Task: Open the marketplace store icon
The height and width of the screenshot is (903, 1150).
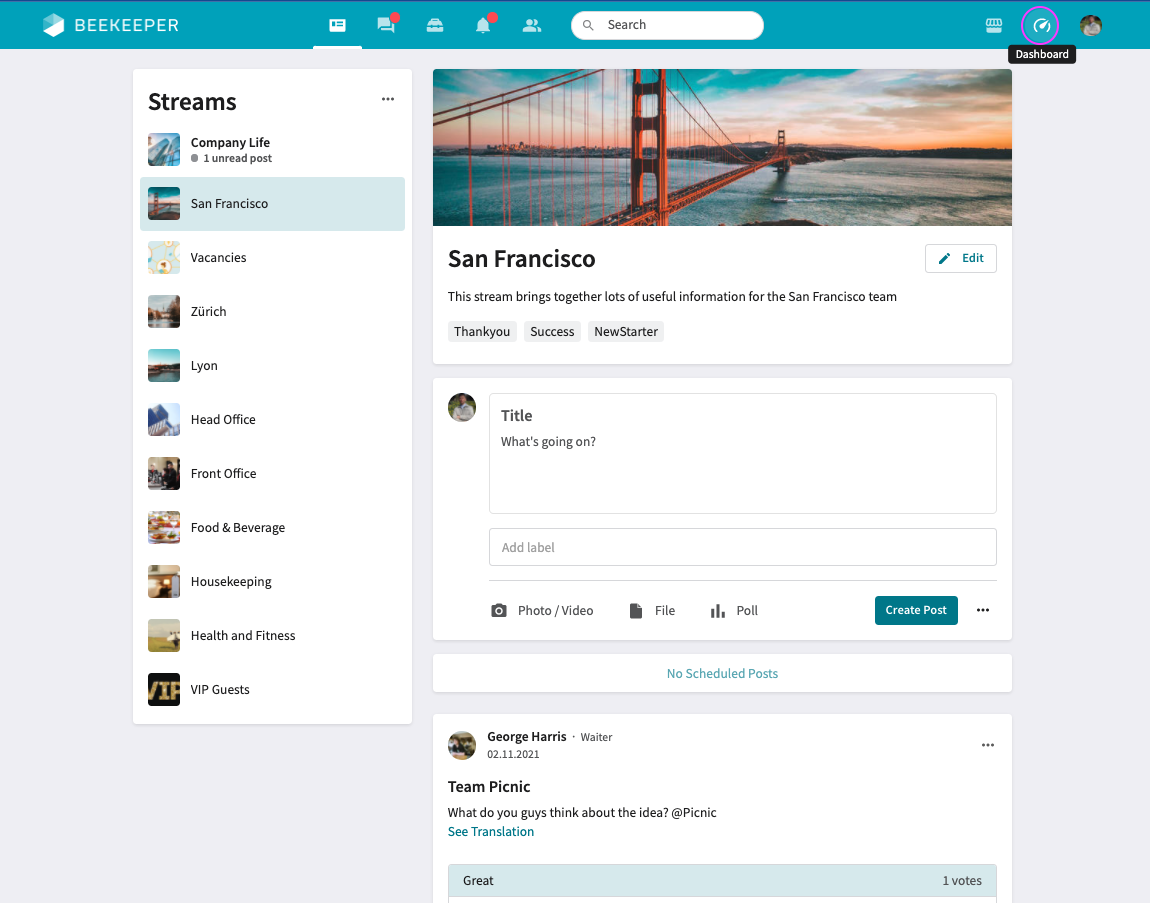Action: pos(993,25)
